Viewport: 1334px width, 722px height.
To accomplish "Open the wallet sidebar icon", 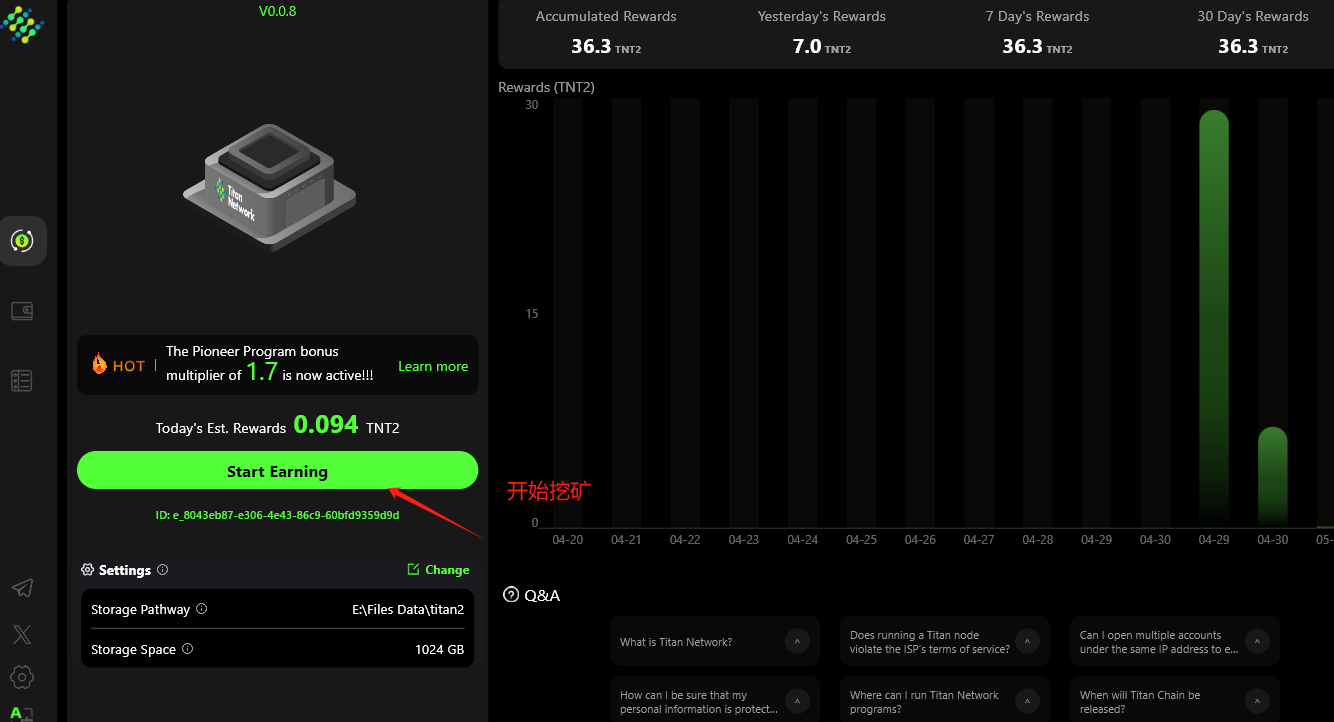I will click(x=22, y=311).
